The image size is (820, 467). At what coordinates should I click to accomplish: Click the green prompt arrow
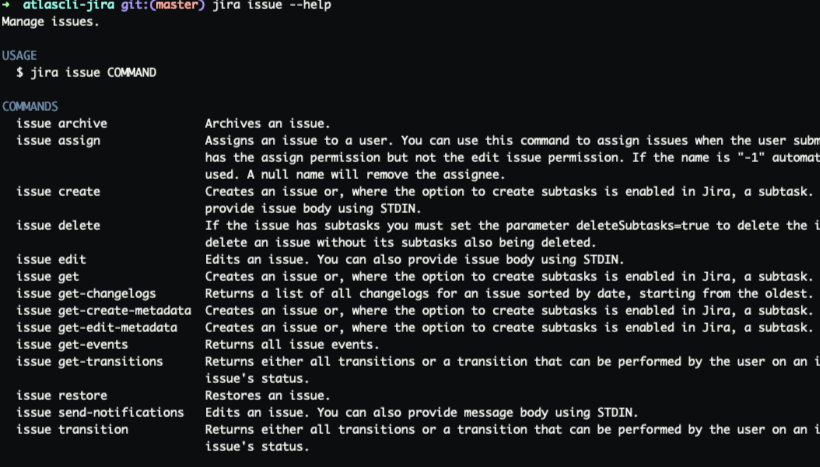[6, 6]
